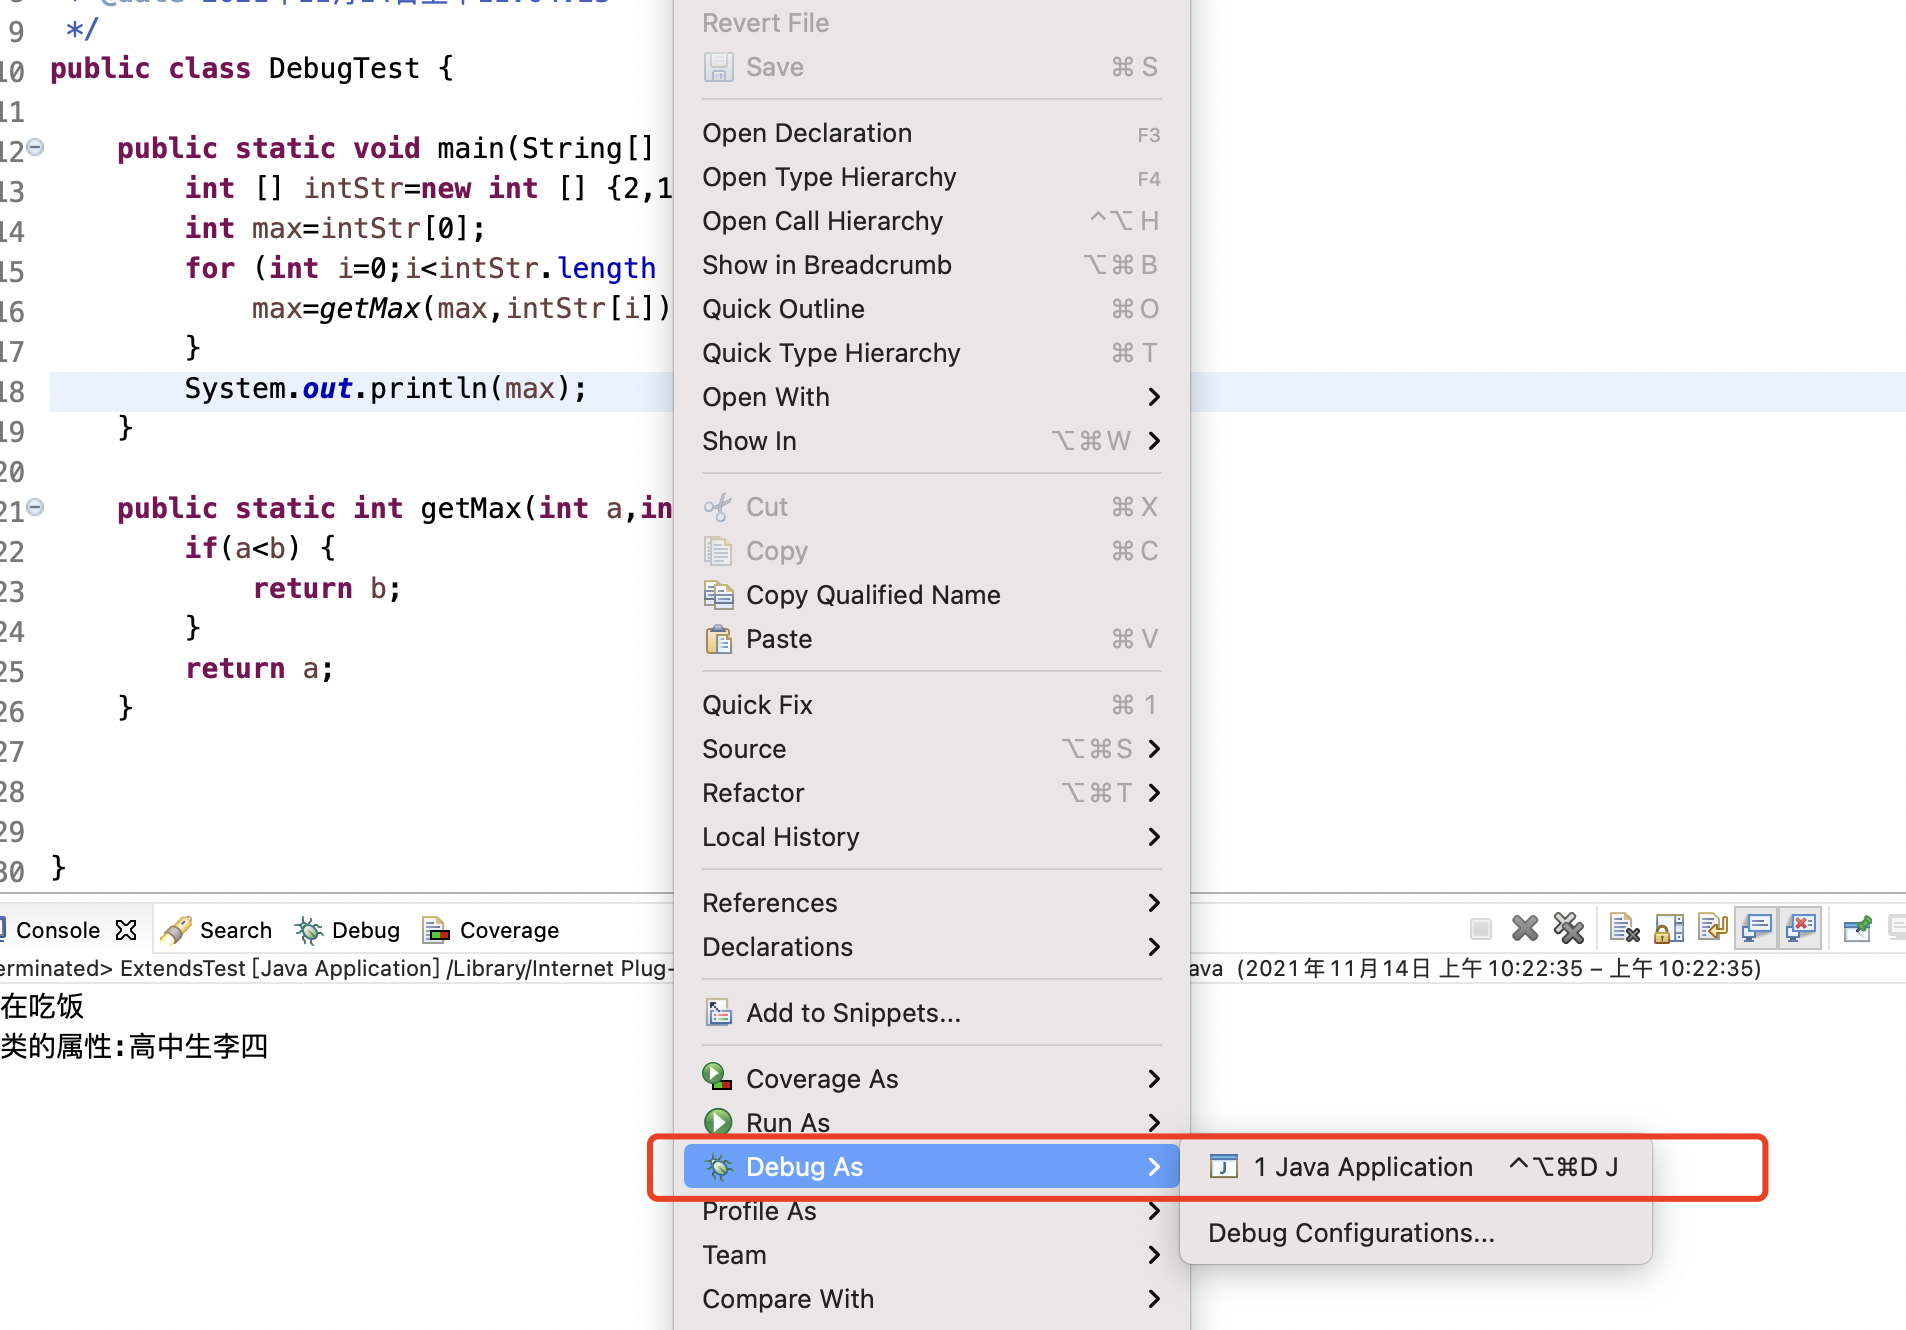This screenshot has height=1330, width=1906.
Task: Remove All Terminated Launches double-X icon
Action: pyautogui.click(x=1569, y=929)
